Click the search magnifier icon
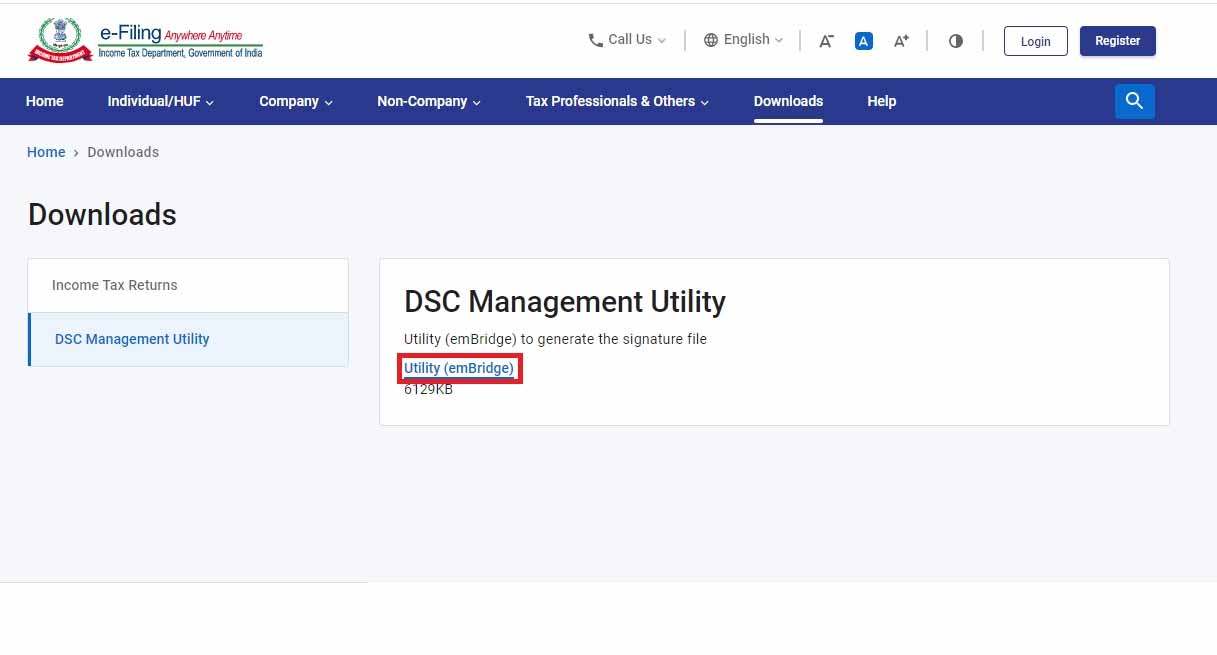The height and width of the screenshot is (655, 1217). click(x=1134, y=101)
